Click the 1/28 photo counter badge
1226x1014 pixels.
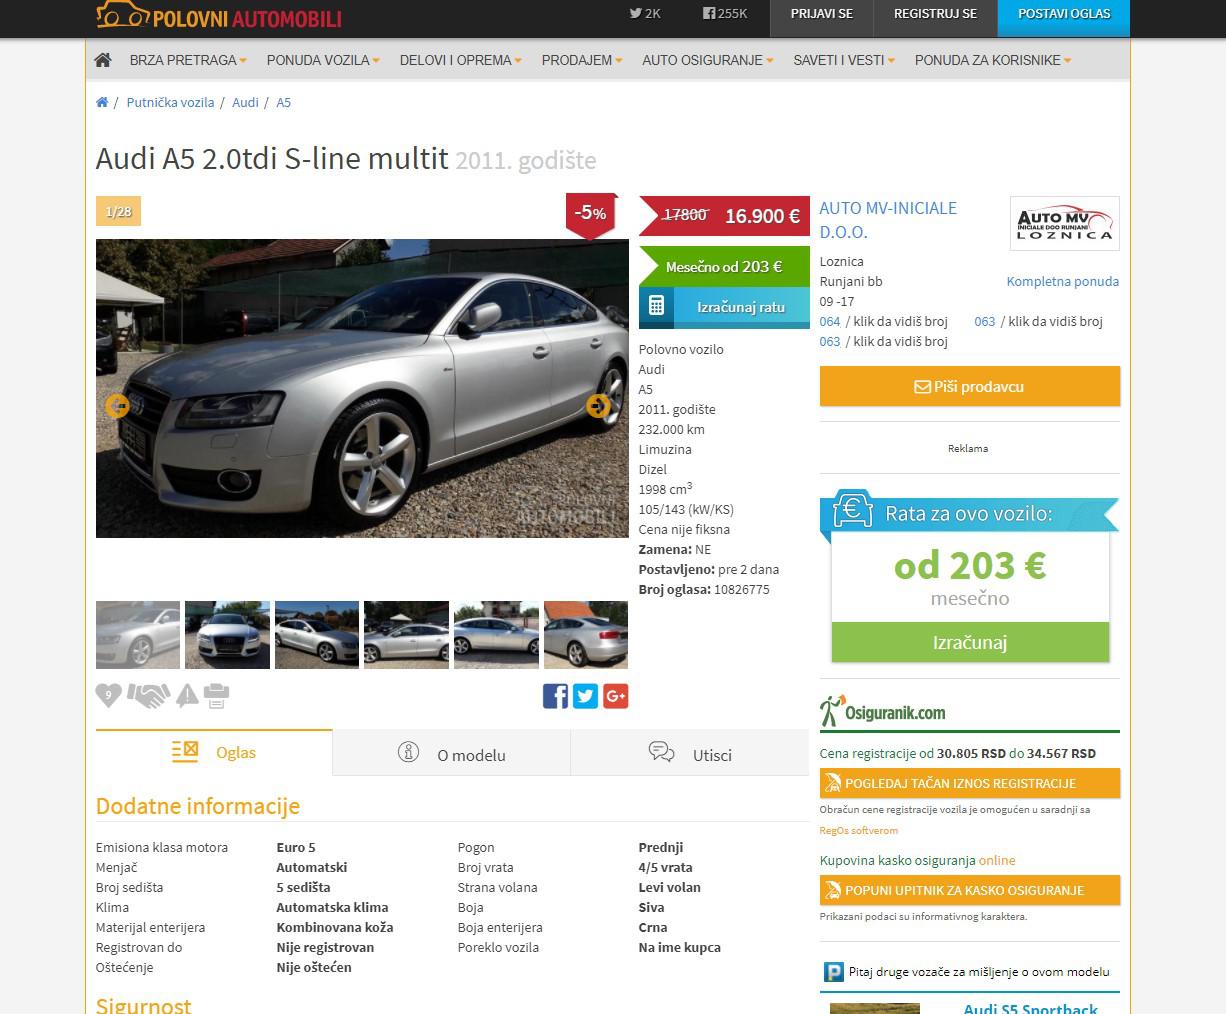118,212
